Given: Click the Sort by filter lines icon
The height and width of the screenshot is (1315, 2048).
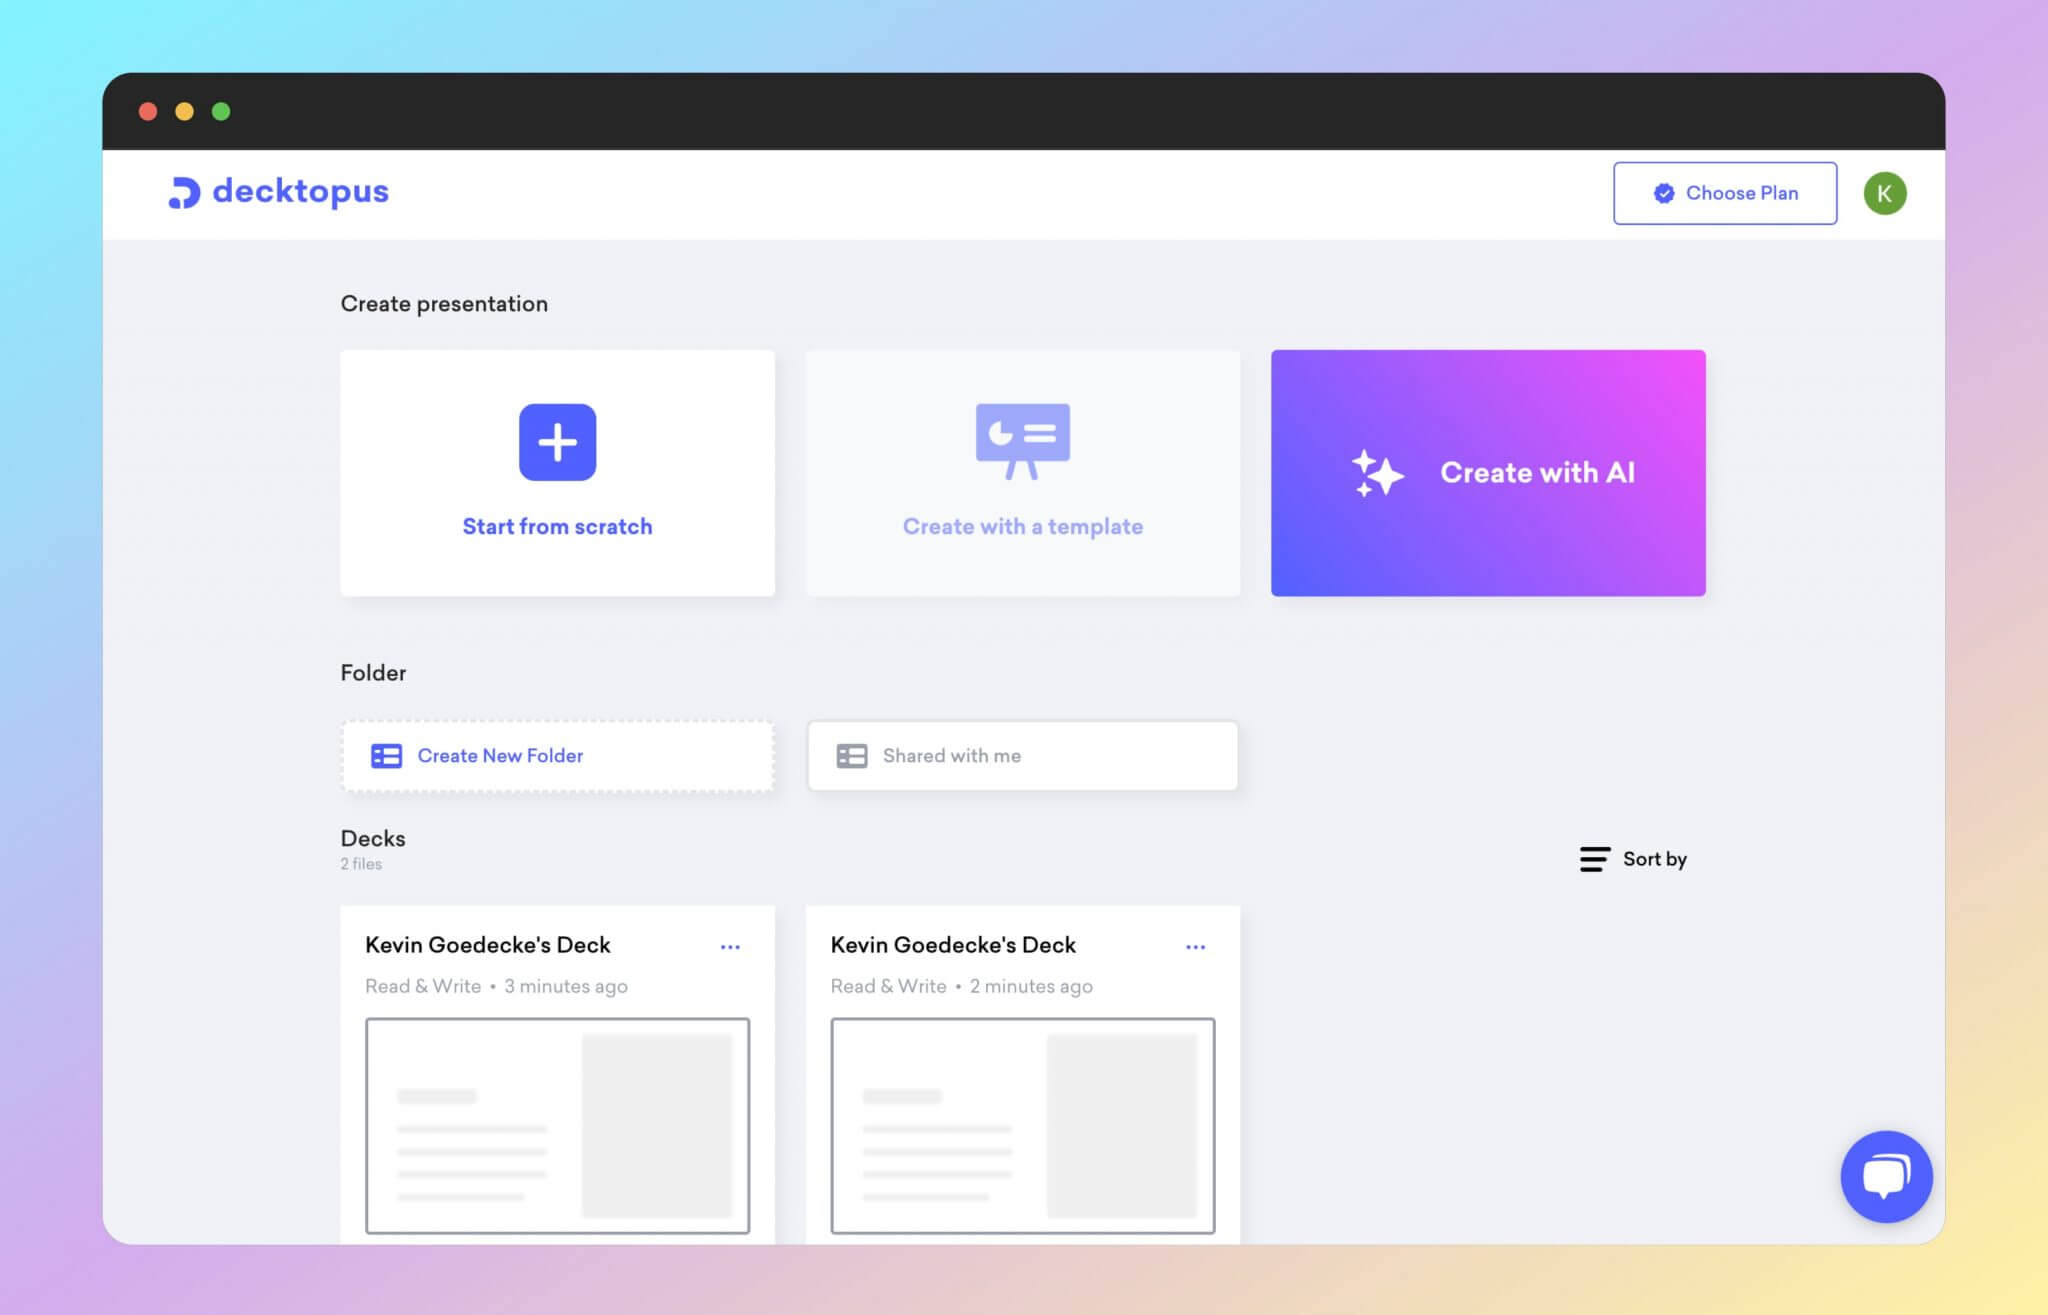Looking at the screenshot, I should [1594, 858].
